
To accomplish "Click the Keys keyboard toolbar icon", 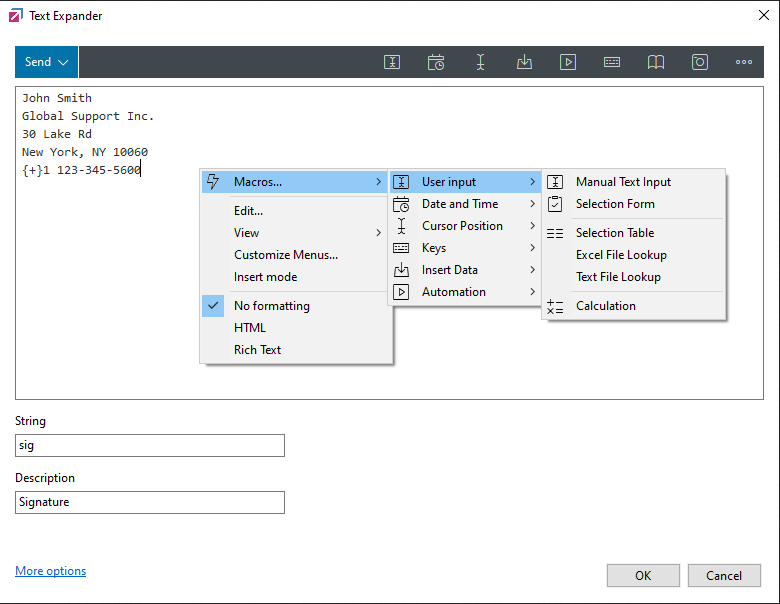I will click(x=612, y=62).
